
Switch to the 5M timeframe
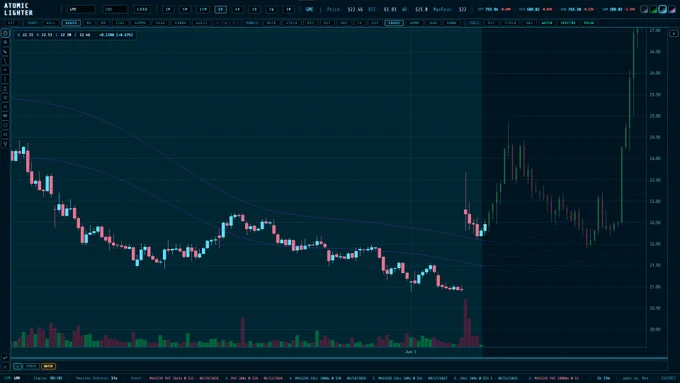185,9
